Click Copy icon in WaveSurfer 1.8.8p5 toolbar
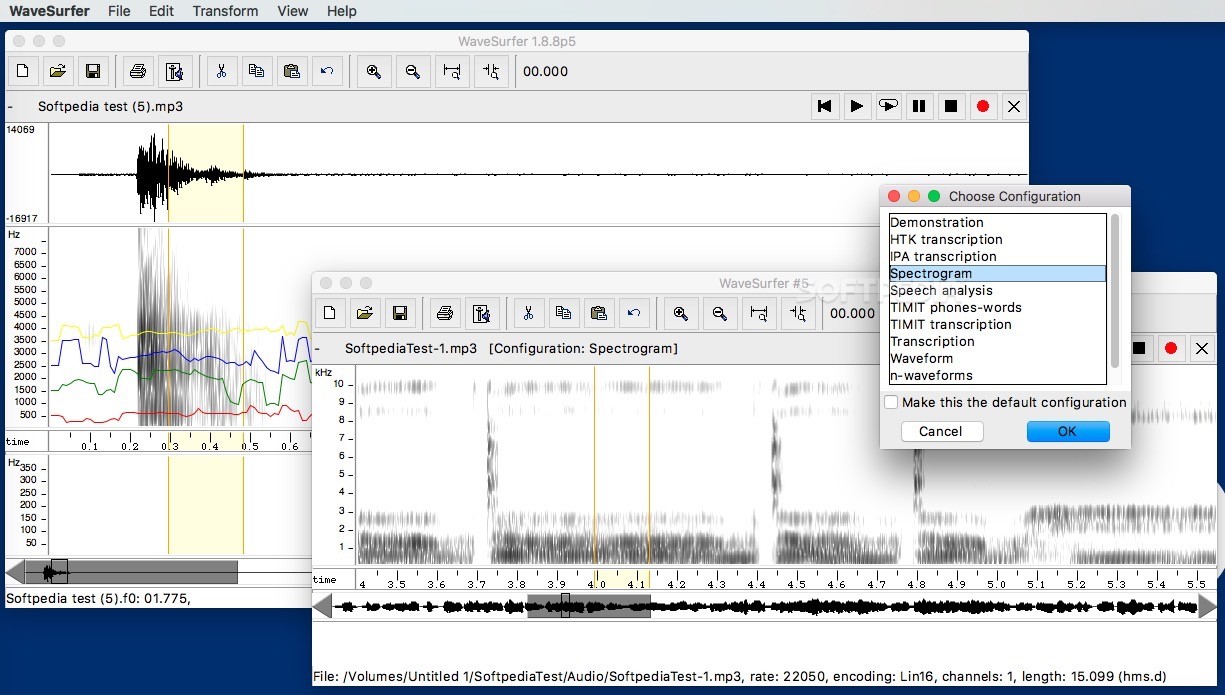This screenshot has width=1225, height=695. pos(256,71)
